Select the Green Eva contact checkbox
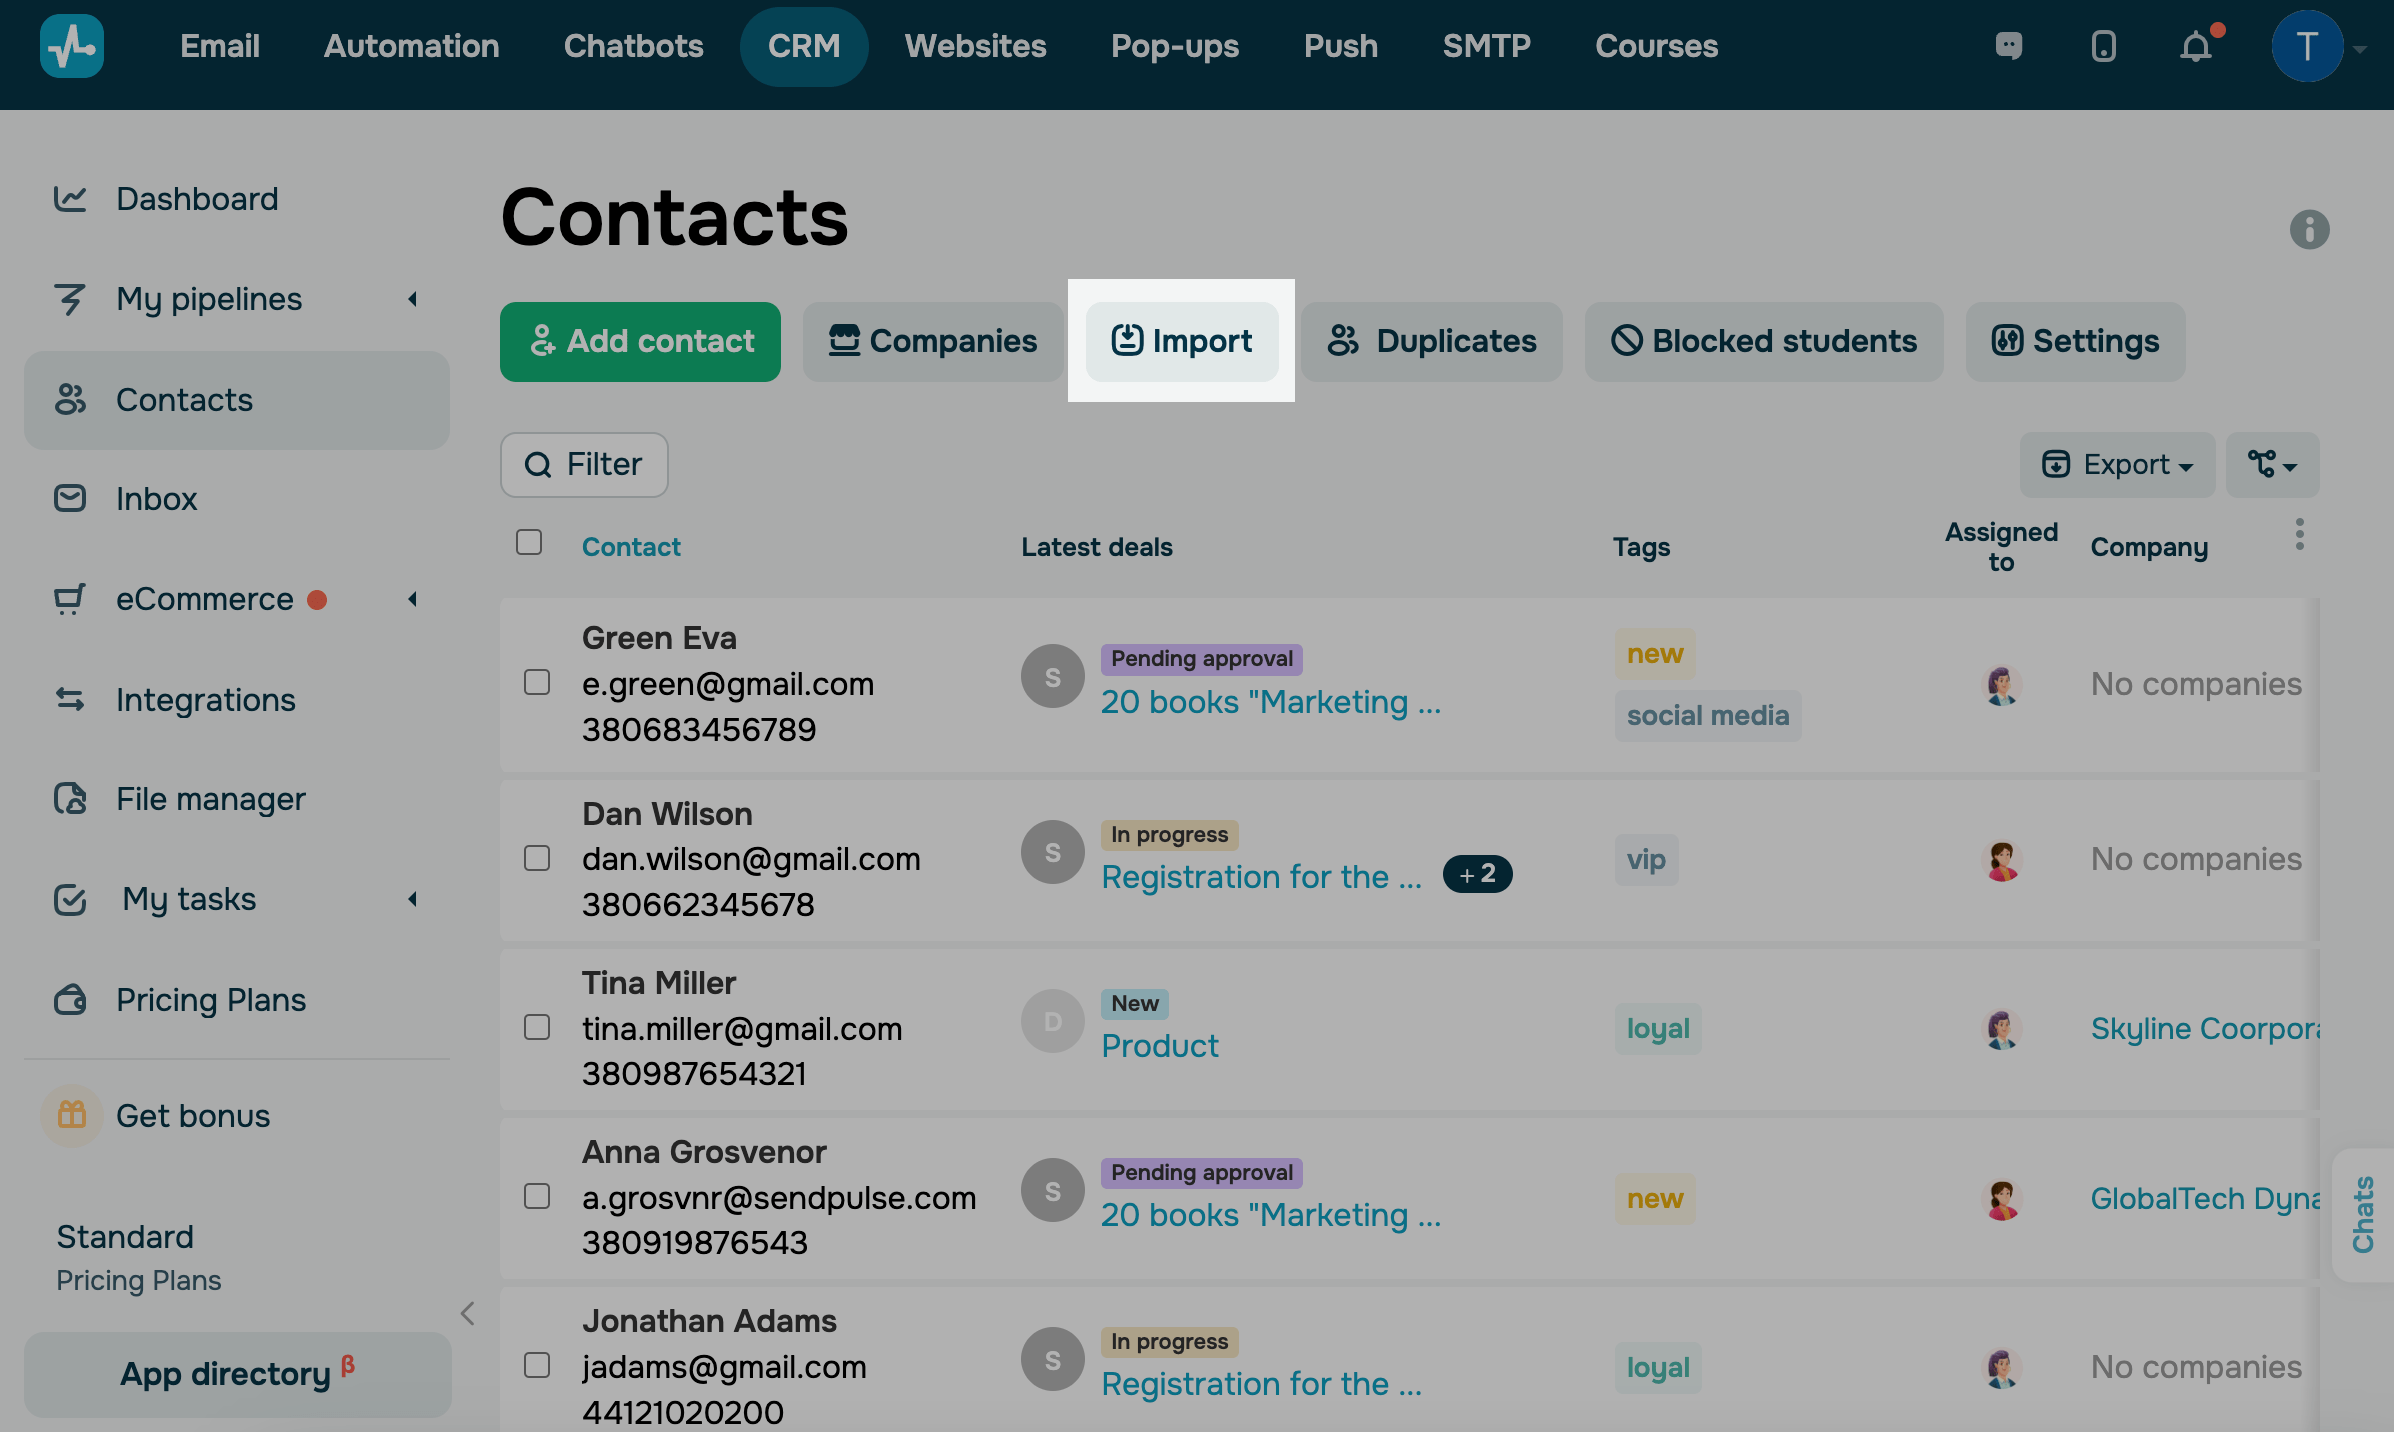Image resolution: width=2394 pixels, height=1432 pixels. (x=537, y=682)
